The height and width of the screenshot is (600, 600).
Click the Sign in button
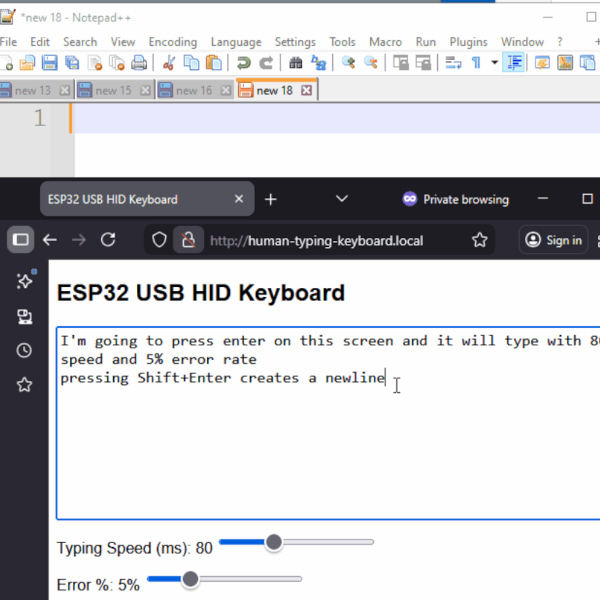[553, 240]
